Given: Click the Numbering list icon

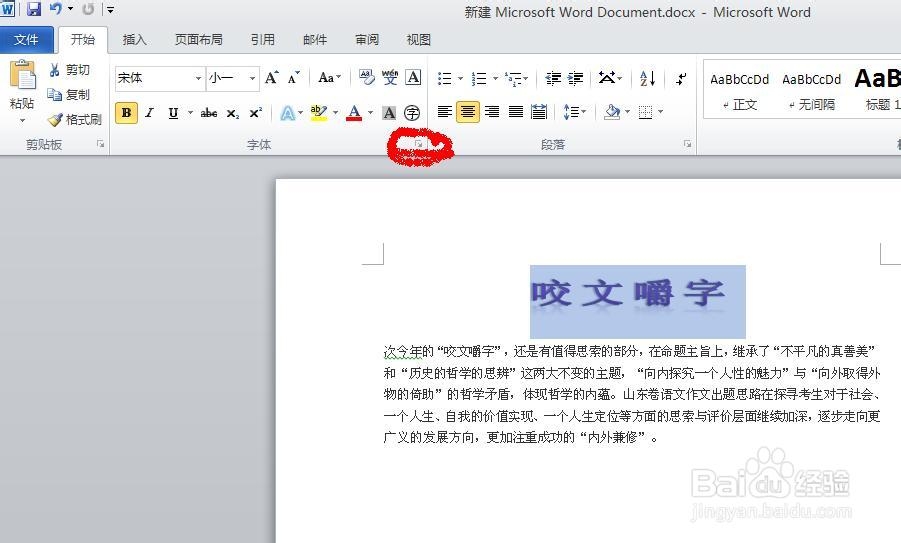Looking at the screenshot, I should pyautogui.click(x=479, y=78).
